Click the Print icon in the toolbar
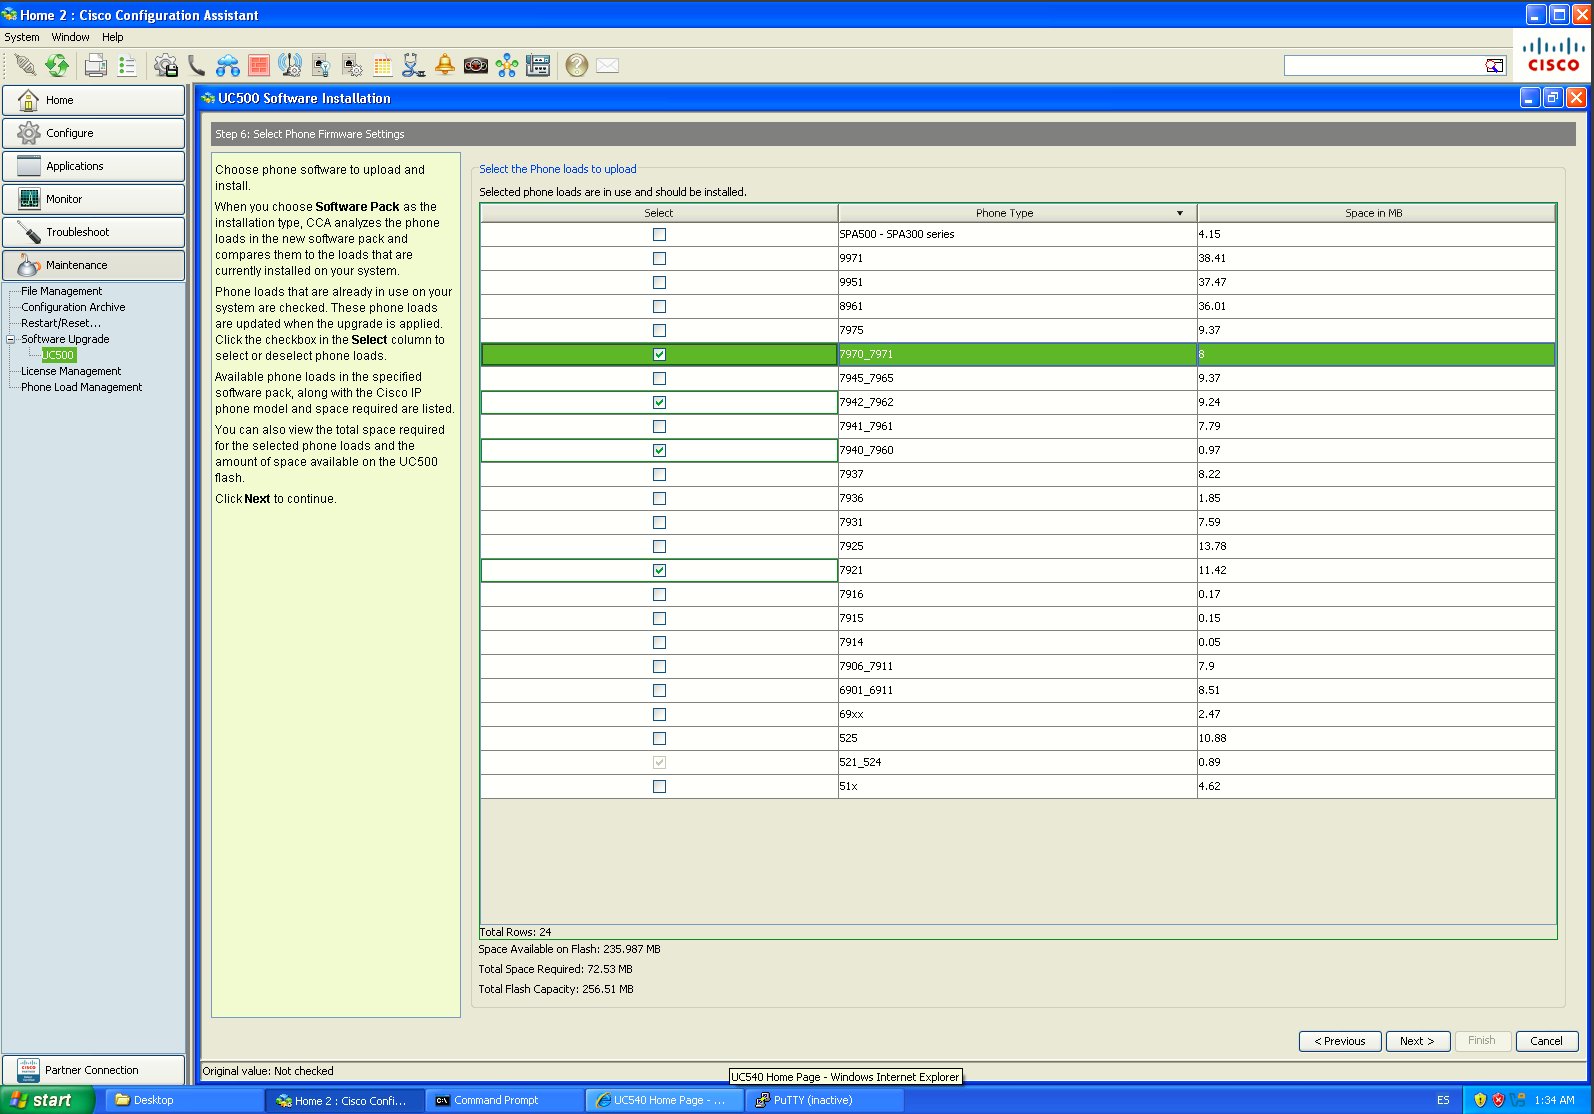The height and width of the screenshot is (1114, 1594). [96, 66]
